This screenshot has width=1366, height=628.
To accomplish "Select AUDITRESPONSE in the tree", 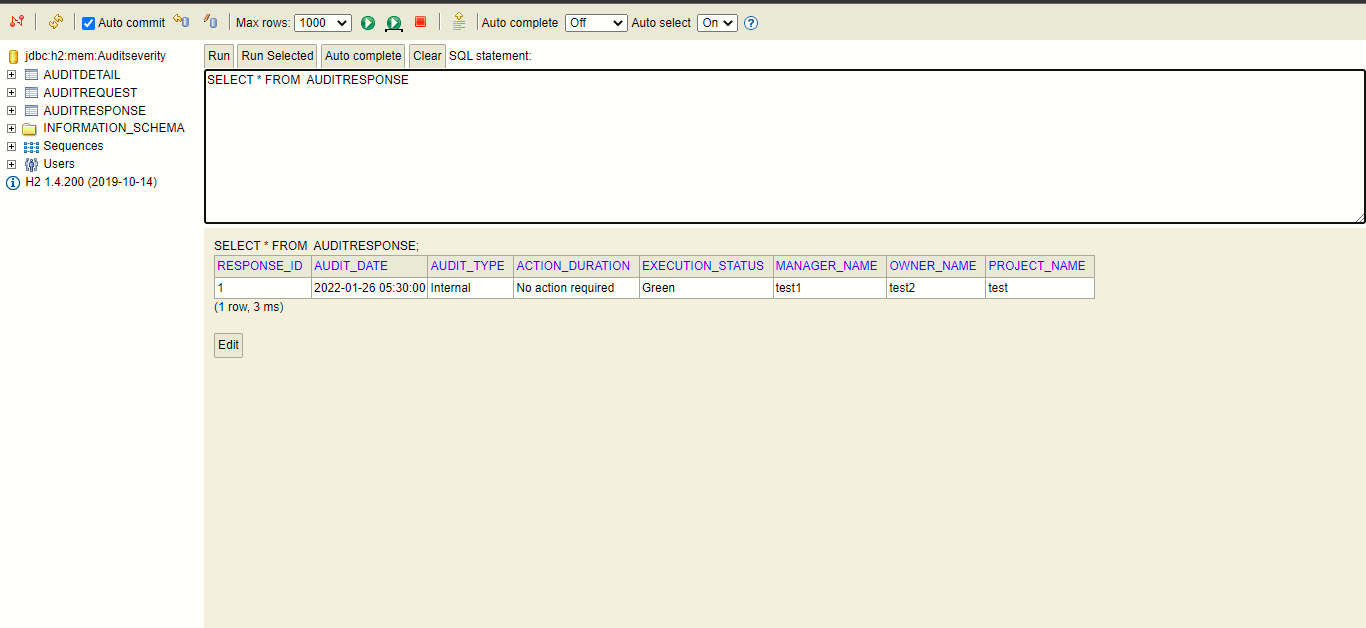I will tap(94, 111).
